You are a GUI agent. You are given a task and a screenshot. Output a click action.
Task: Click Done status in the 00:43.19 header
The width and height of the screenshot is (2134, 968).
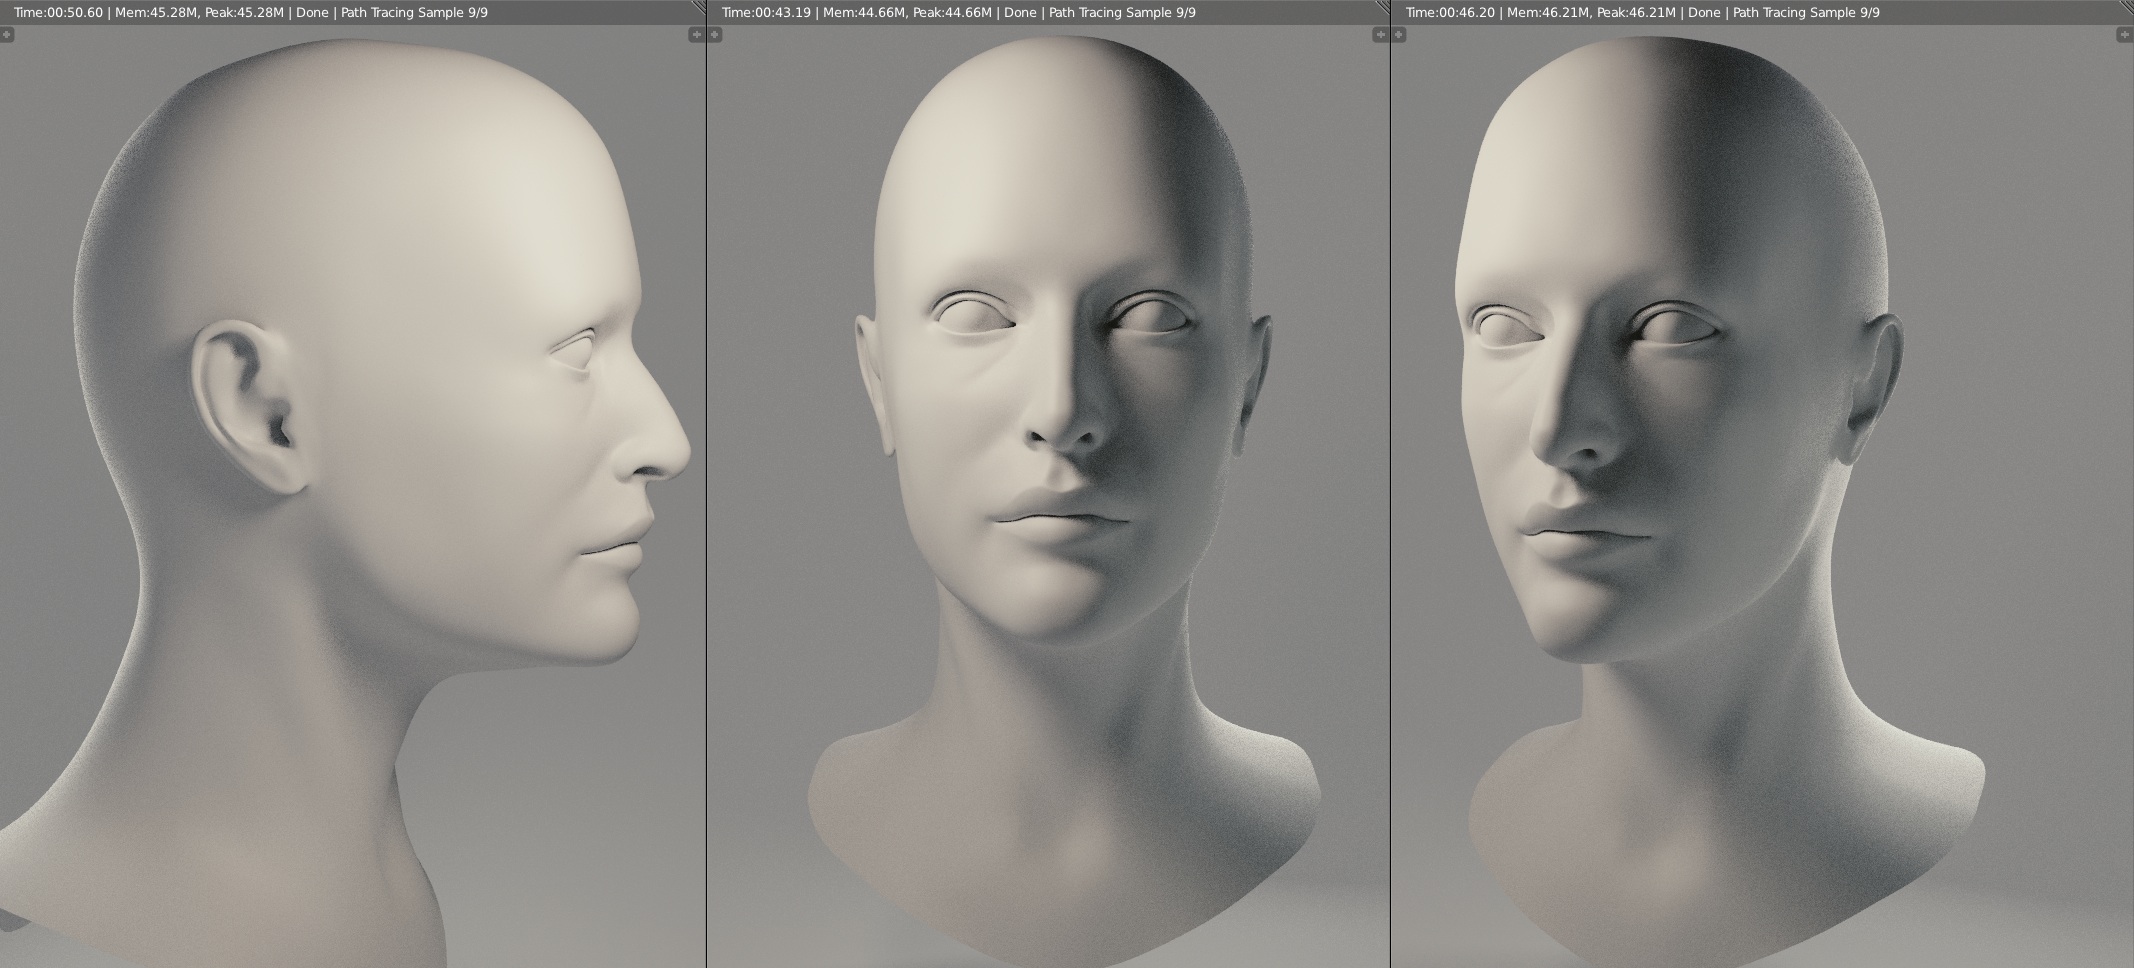coord(1020,13)
